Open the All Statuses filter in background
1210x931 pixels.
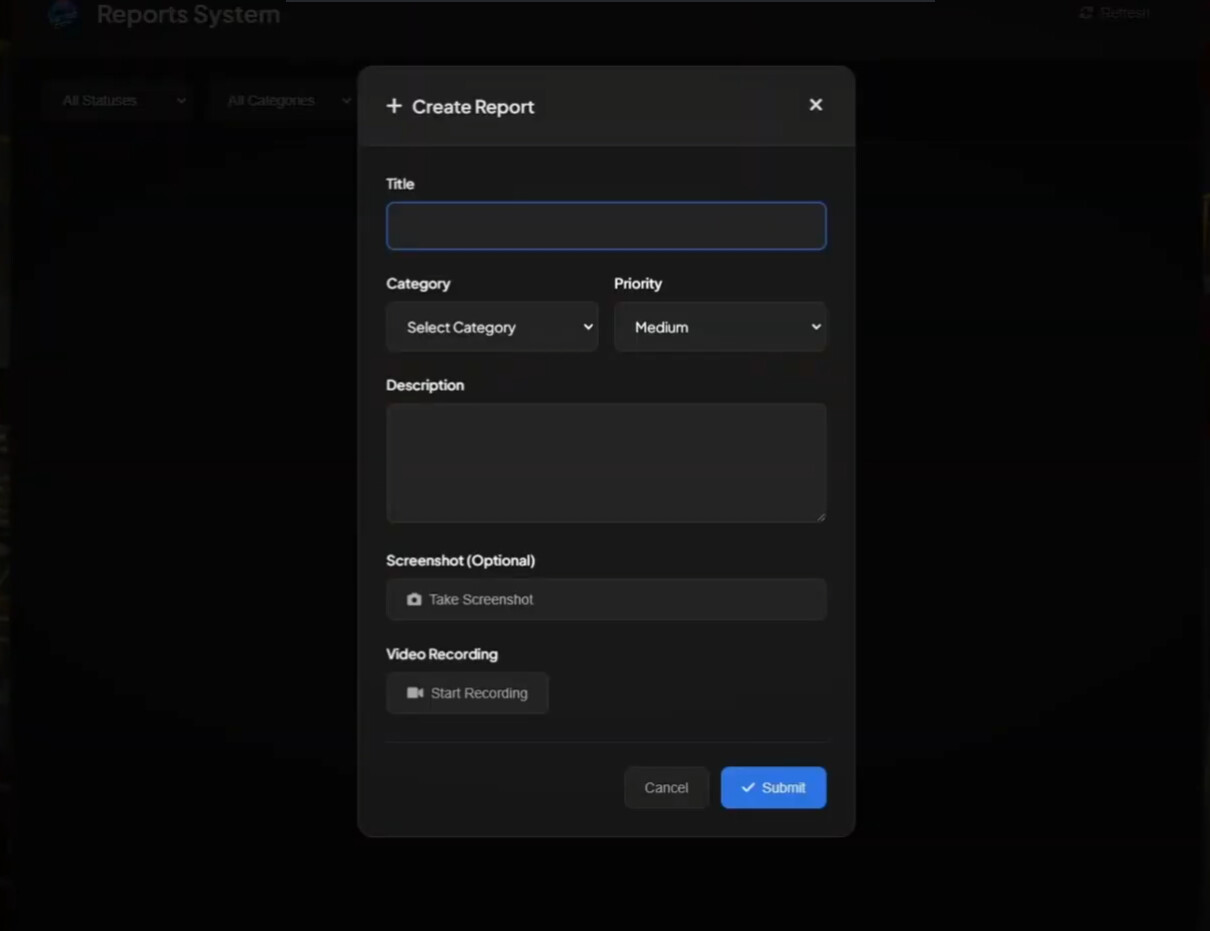(120, 101)
